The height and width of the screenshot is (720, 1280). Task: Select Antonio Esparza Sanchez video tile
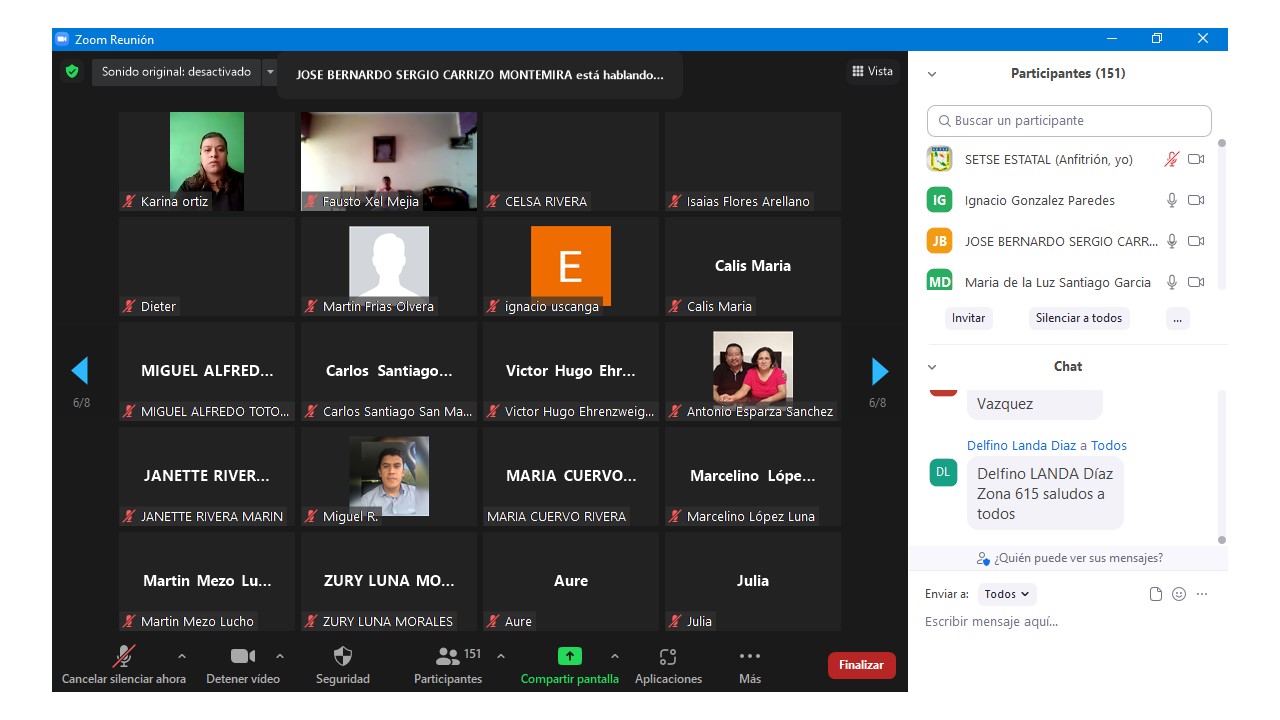click(753, 371)
